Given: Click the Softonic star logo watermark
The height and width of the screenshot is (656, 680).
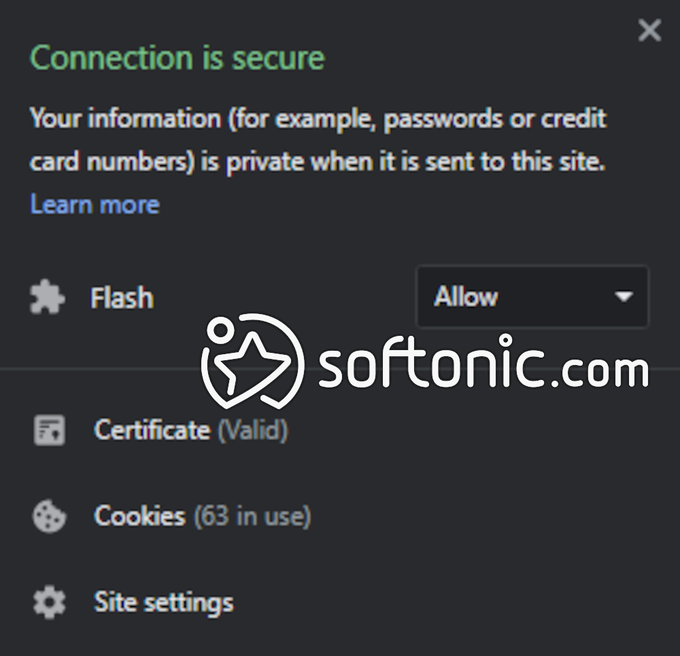Looking at the screenshot, I should tap(250, 360).
